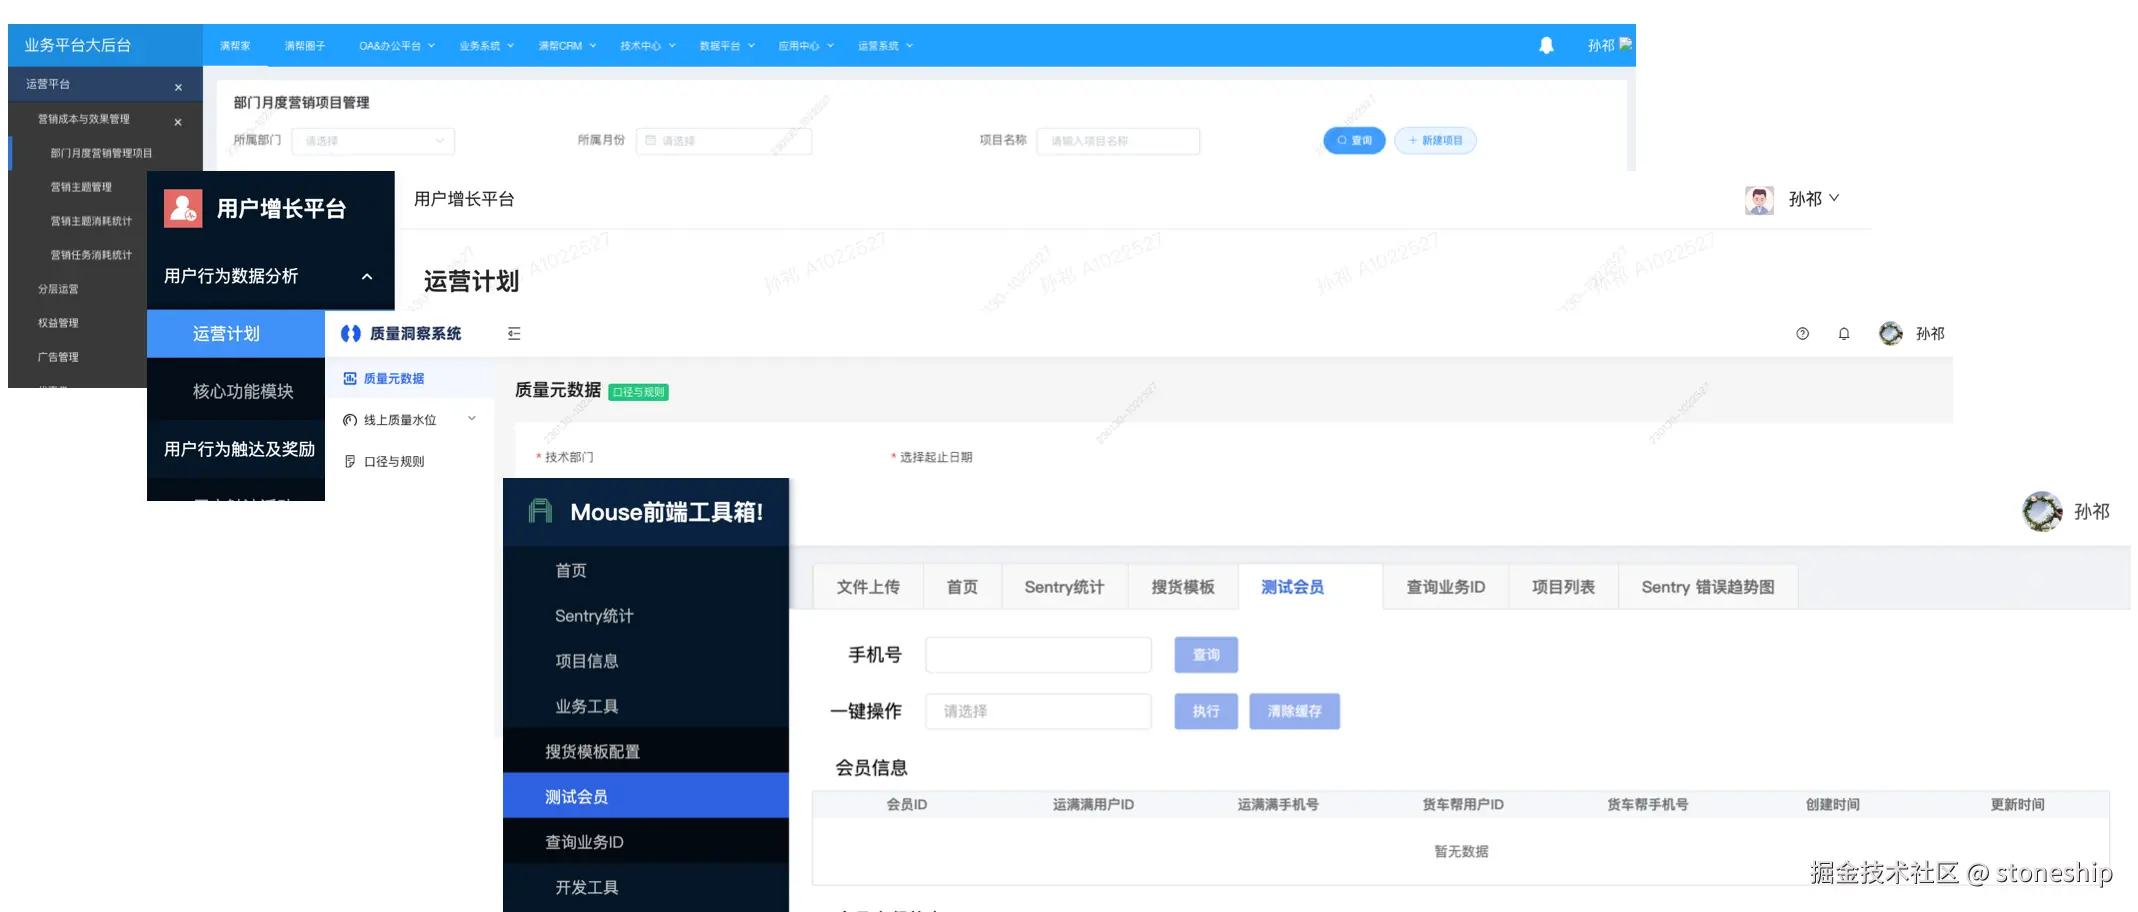Expand the 运营系统 top menu
This screenshot has width=2138, height=912.
(885, 46)
